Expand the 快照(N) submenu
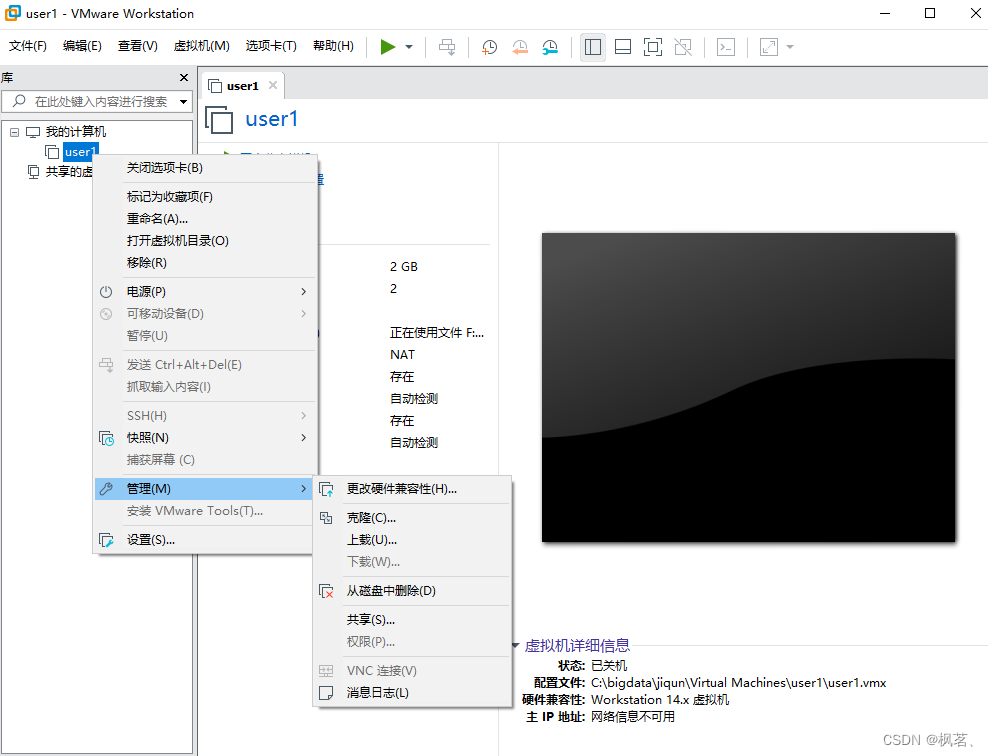Image resolution: width=988 pixels, height=756 pixels. pos(204,438)
